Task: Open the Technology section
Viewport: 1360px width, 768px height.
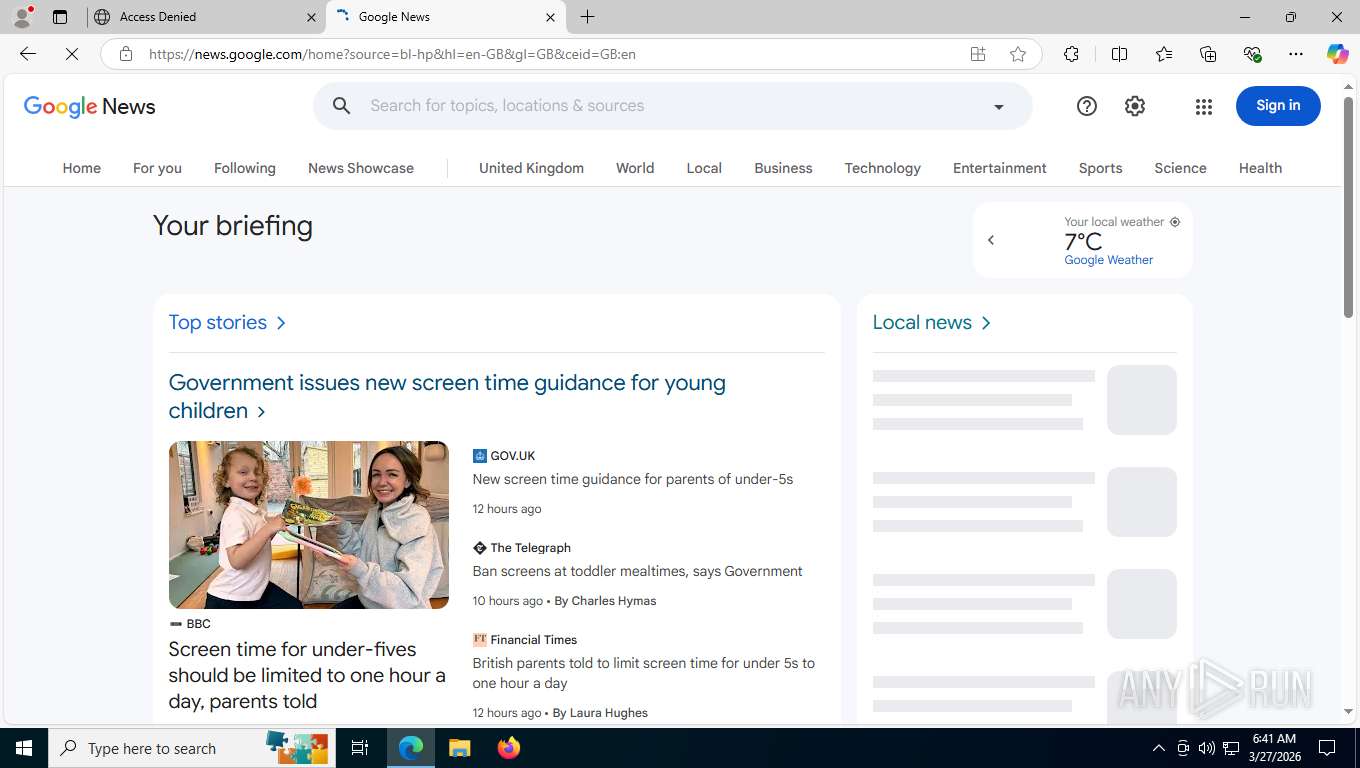Action: click(882, 168)
